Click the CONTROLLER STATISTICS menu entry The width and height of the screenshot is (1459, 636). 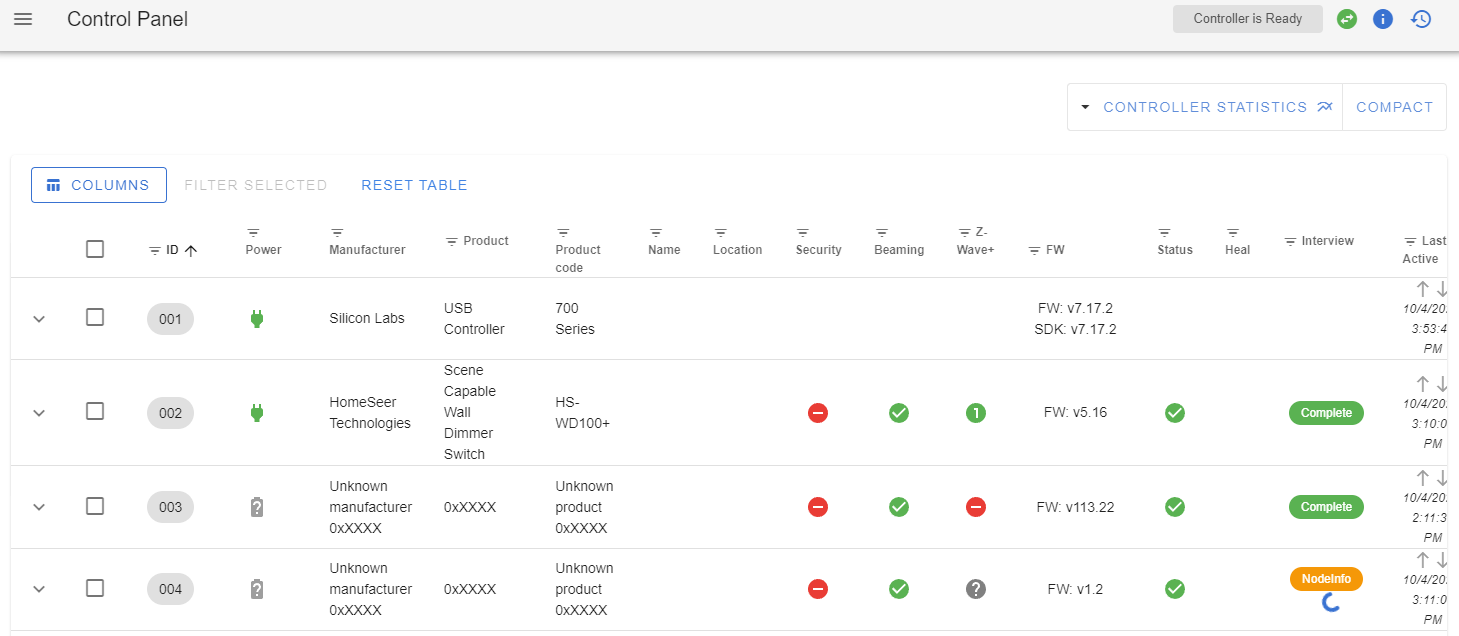[1205, 107]
